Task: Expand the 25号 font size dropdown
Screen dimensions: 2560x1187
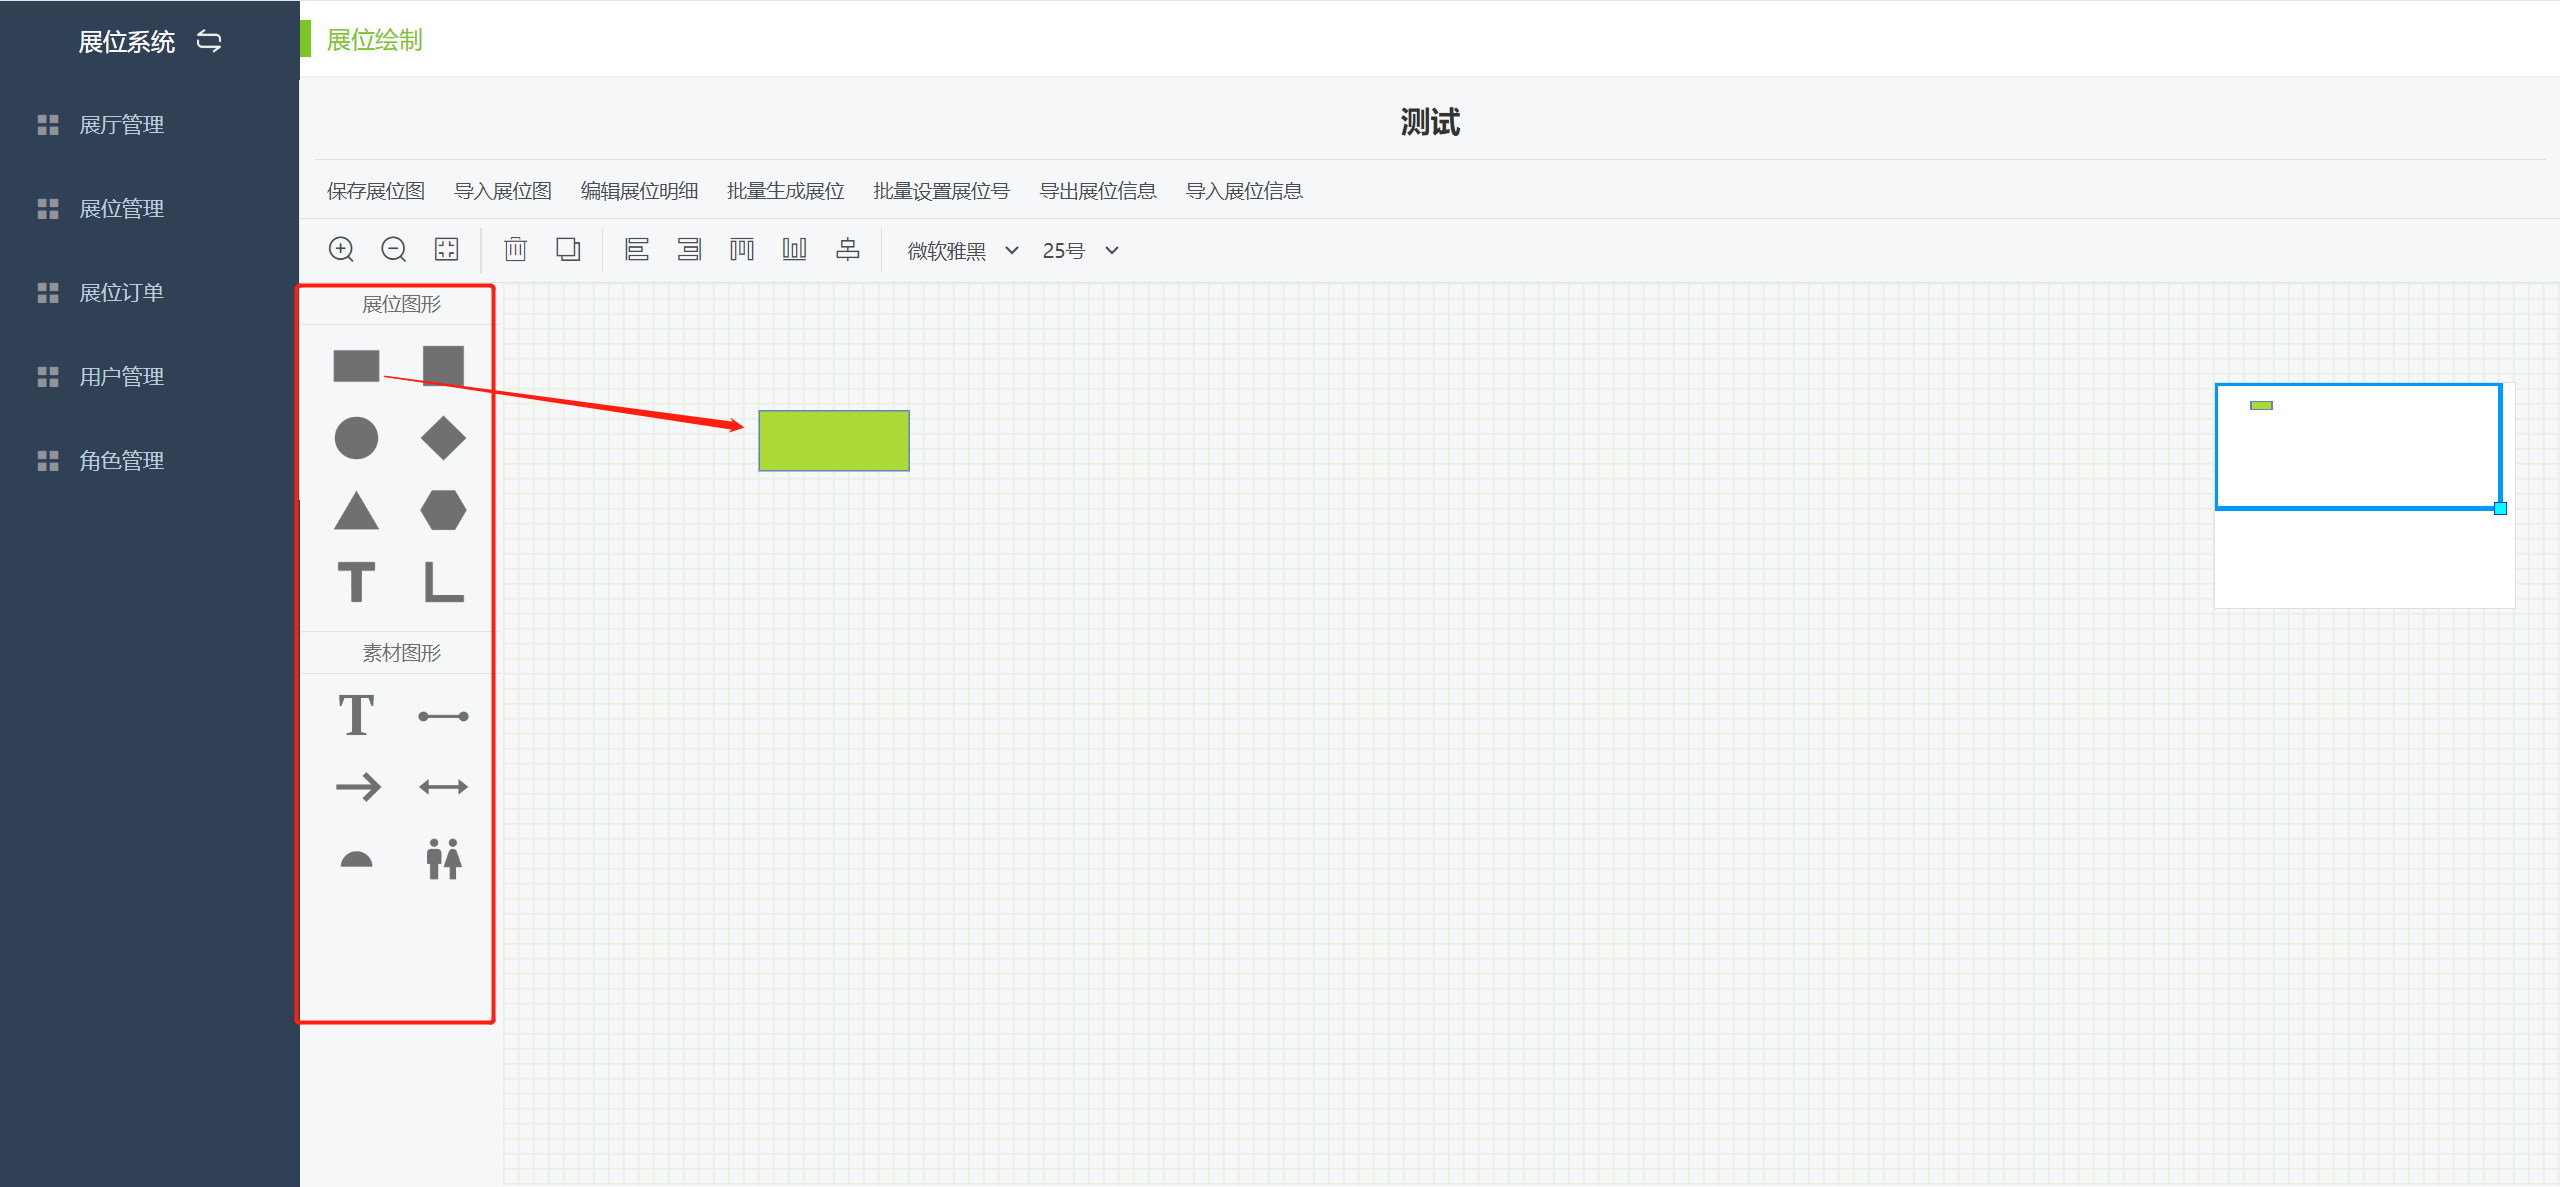Action: tap(1080, 251)
